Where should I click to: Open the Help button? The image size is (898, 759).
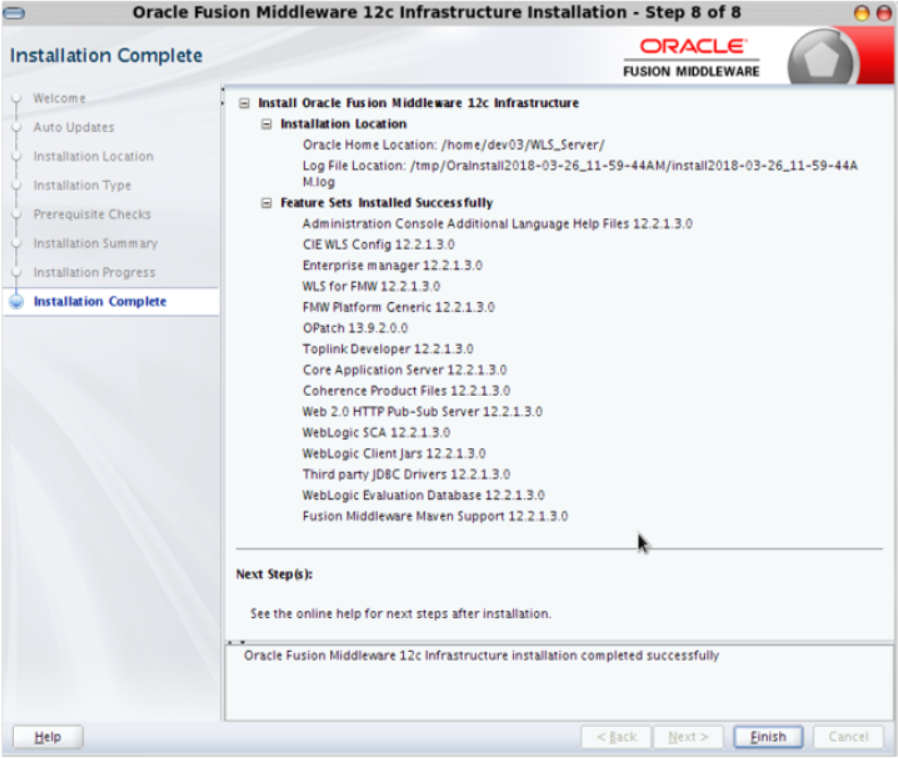(48, 737)
